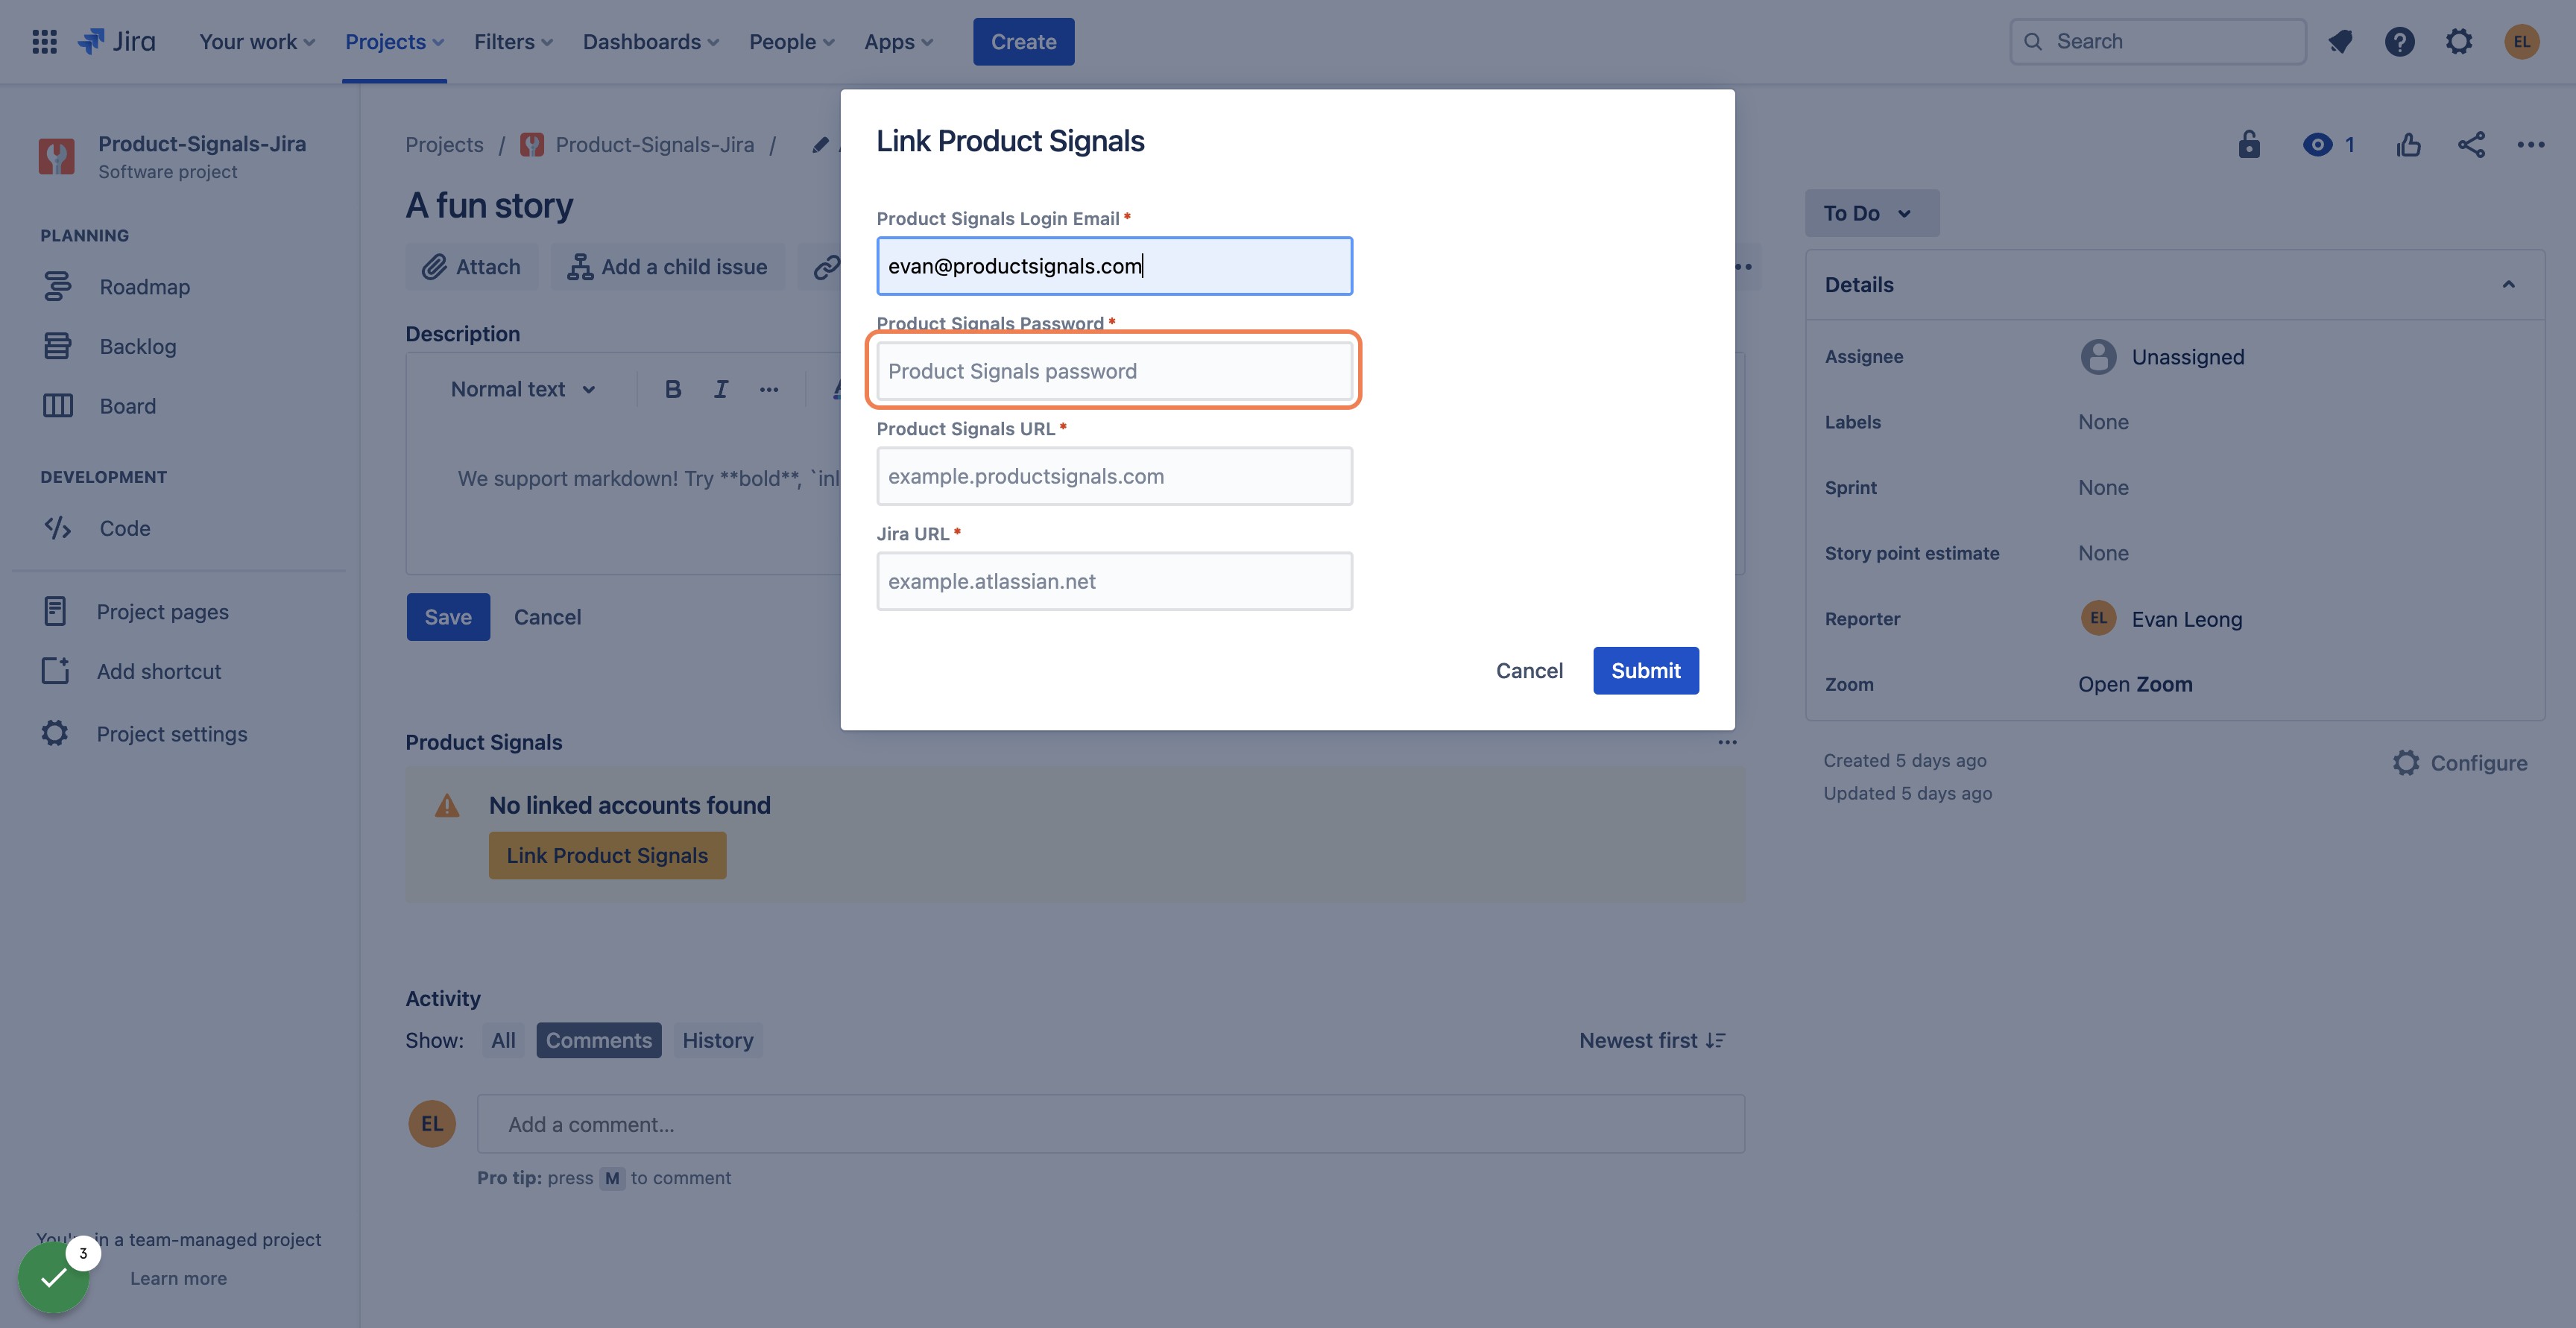The height and width of the screenshot is (1328, 2576).
Task: Open the Your work dropdown menu
Action: (x=257, y=42)
